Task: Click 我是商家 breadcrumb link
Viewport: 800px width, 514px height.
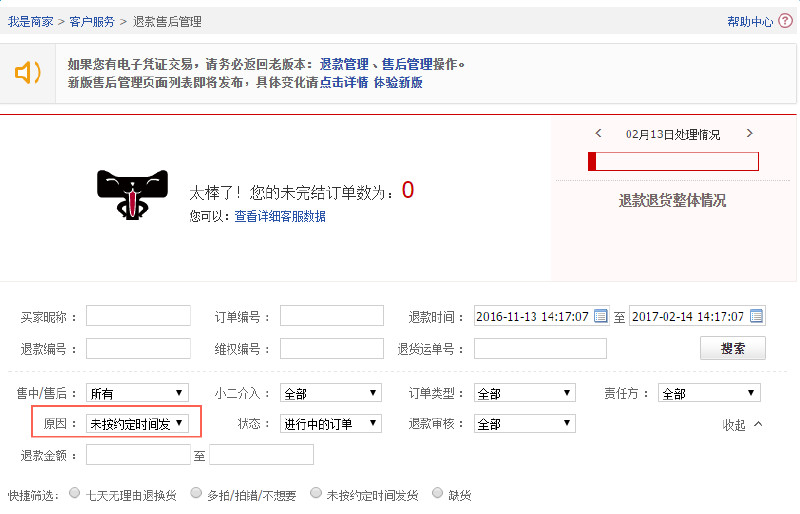Action: click(31, 21)
